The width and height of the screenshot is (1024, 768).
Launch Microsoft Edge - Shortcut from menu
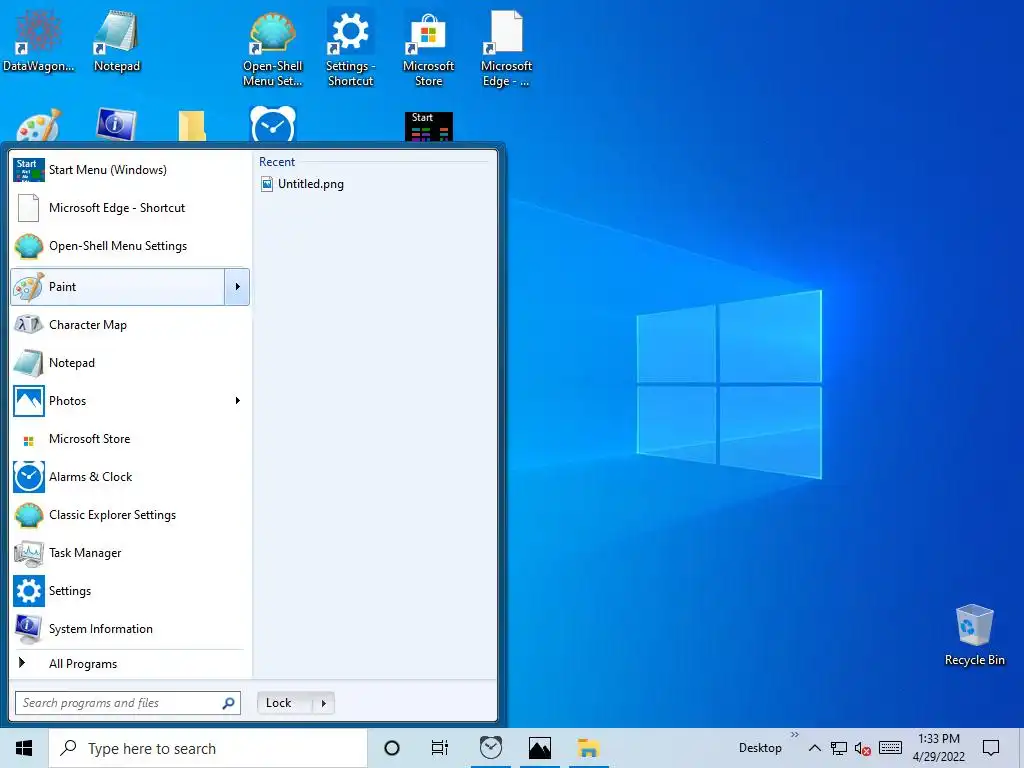[130, 208]
